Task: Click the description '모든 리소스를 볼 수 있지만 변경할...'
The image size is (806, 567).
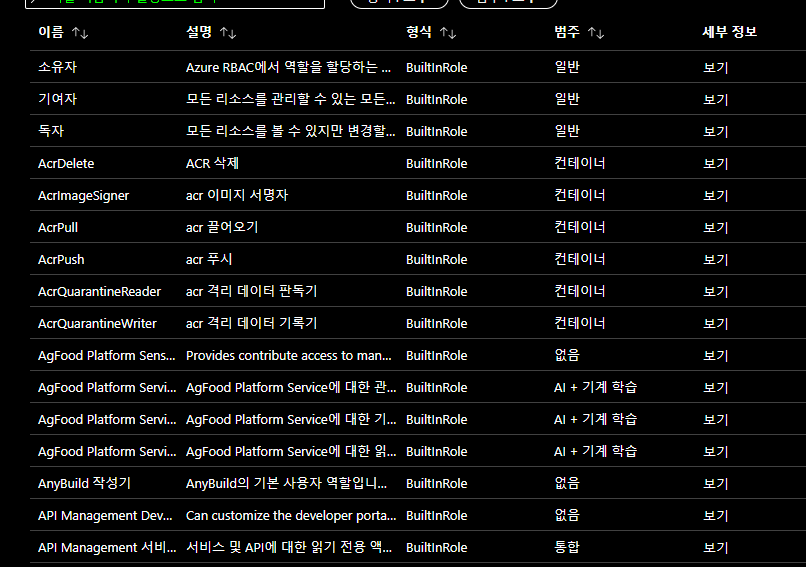Action: pos(290,131)
